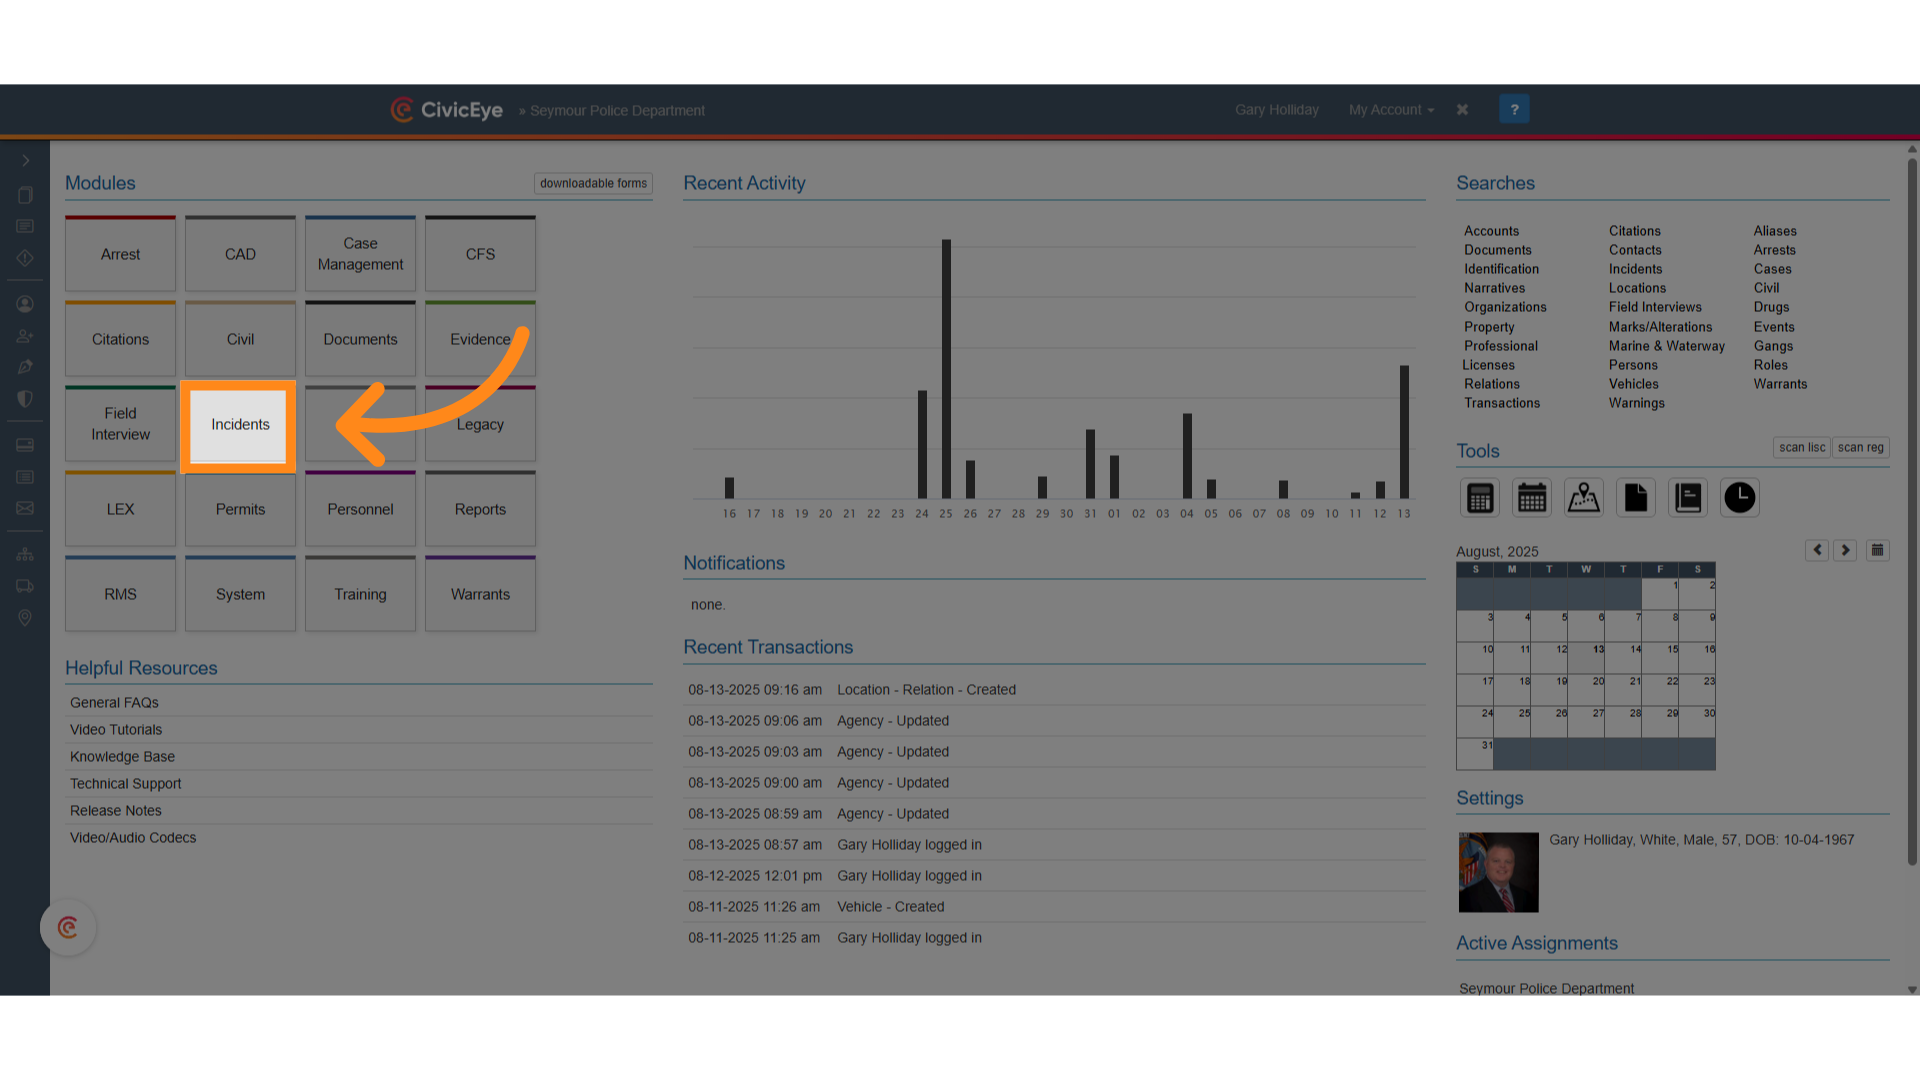Screen dimensions: 1920x1080
Task: Open the CFS module
Action: 480,254
